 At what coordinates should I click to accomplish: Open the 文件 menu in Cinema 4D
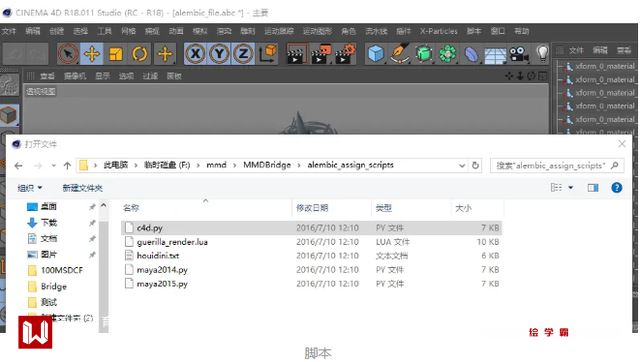8,31
